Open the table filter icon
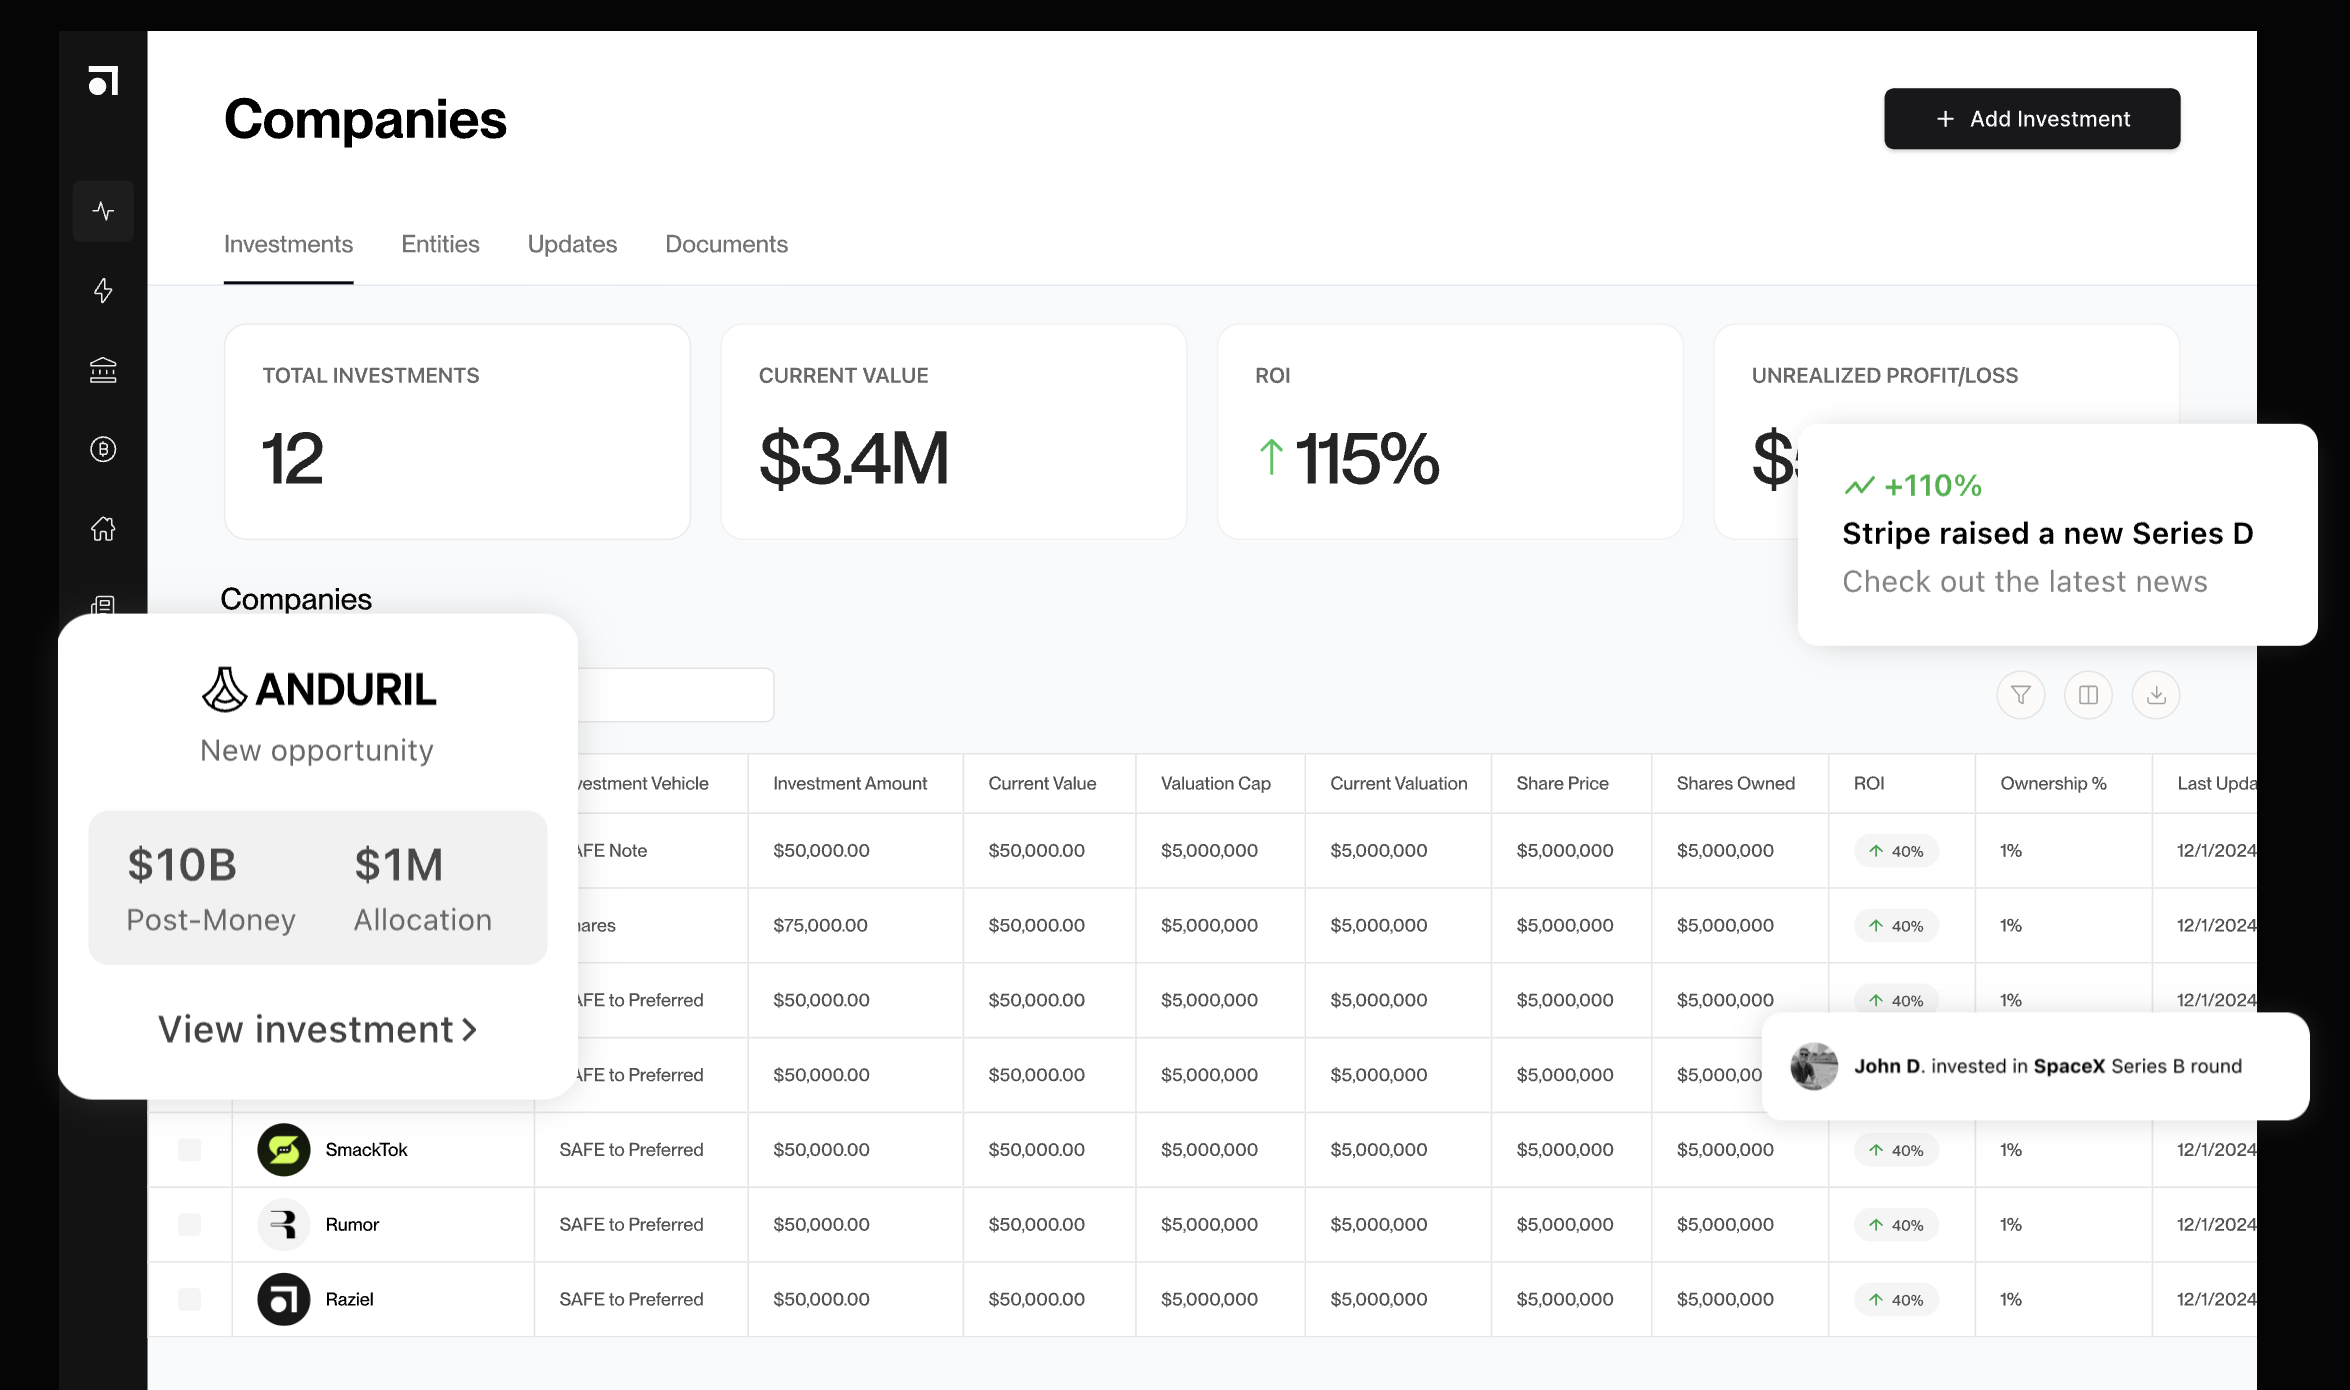2350x1390 pixels. point(2020,695)
